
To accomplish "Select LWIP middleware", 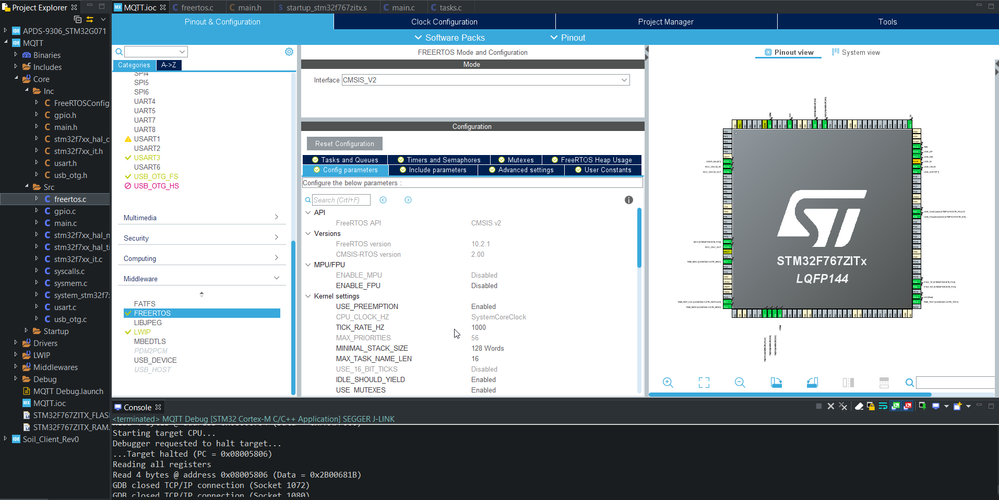I will [143, 332].
